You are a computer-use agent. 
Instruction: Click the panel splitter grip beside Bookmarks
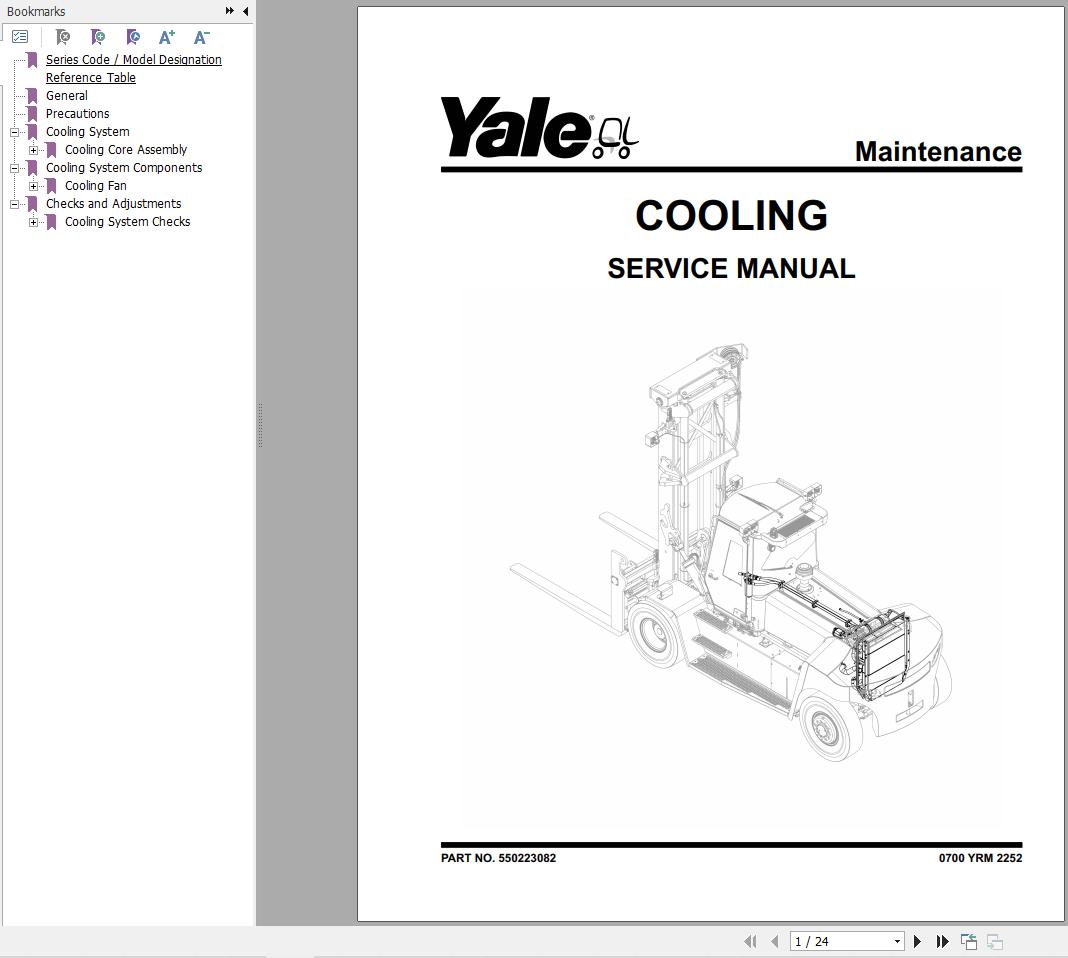(x=260, y=426)
